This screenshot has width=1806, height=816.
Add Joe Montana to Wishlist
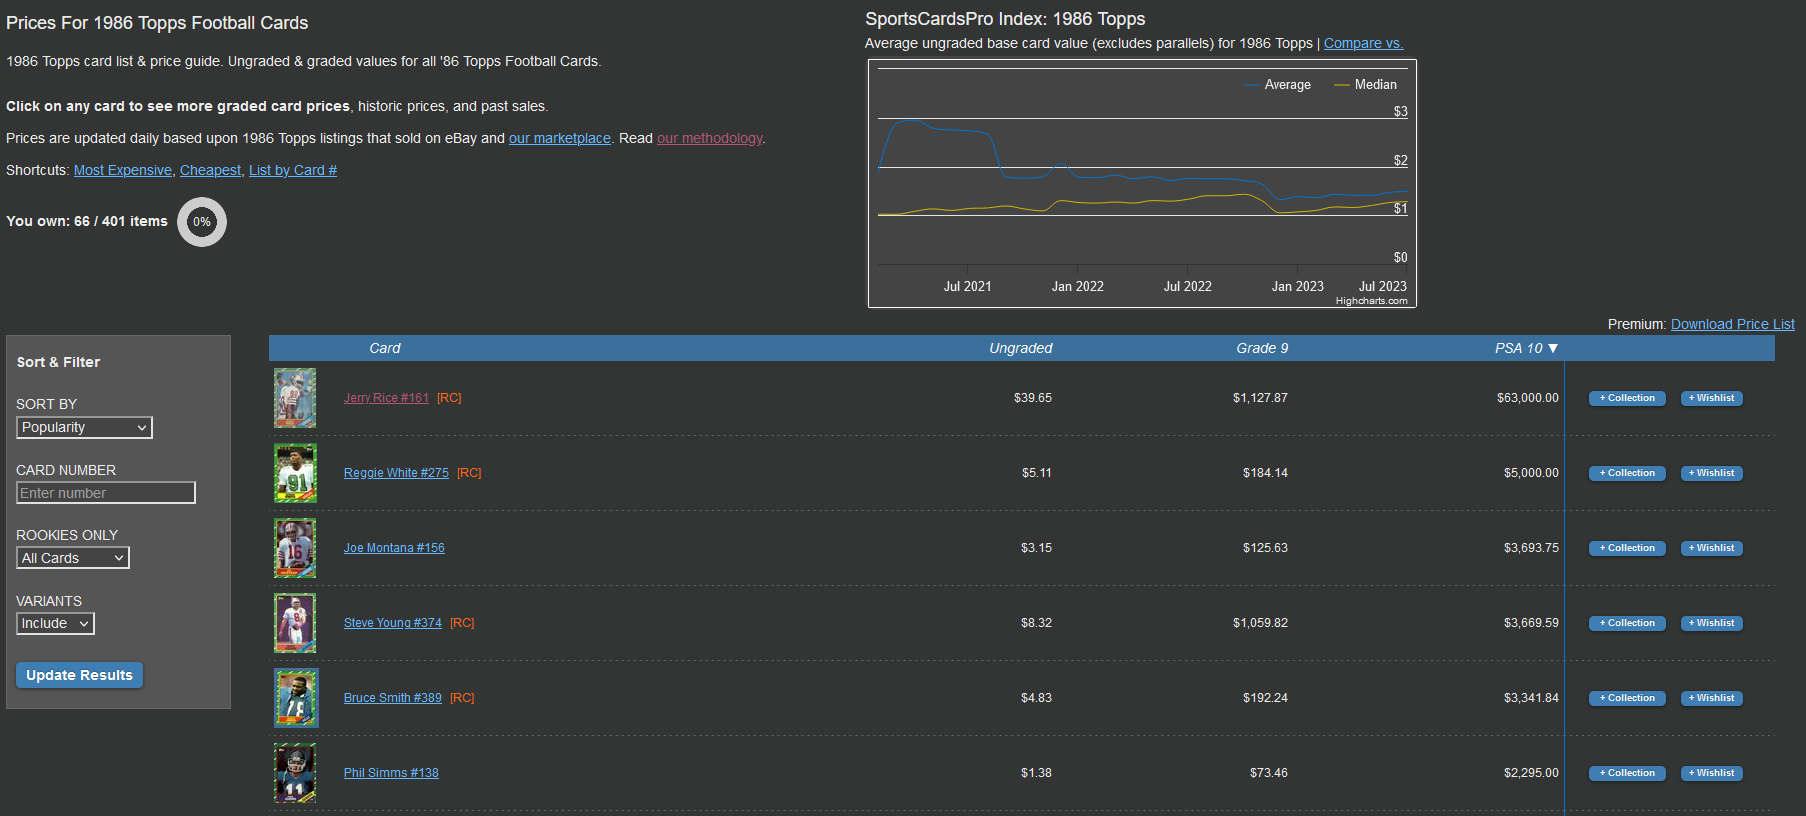click(1711, 548)
